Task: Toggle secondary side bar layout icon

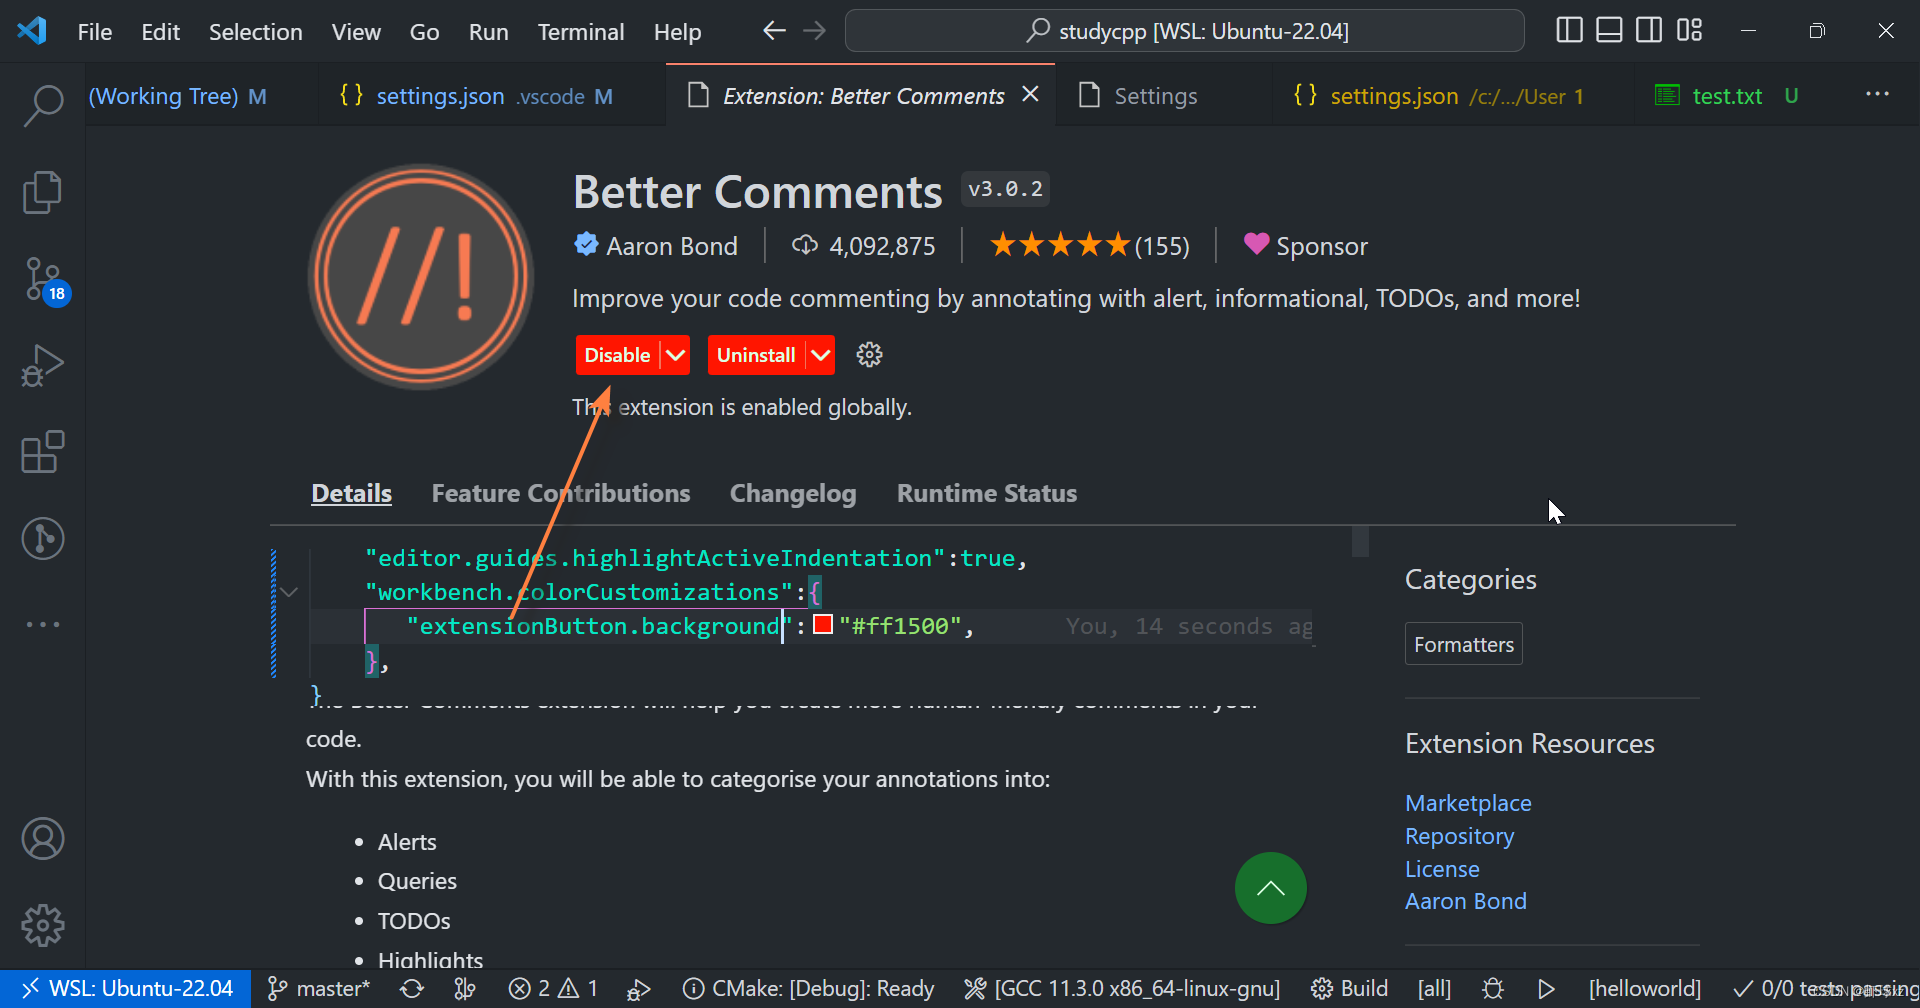Action: coord(1649,31)
